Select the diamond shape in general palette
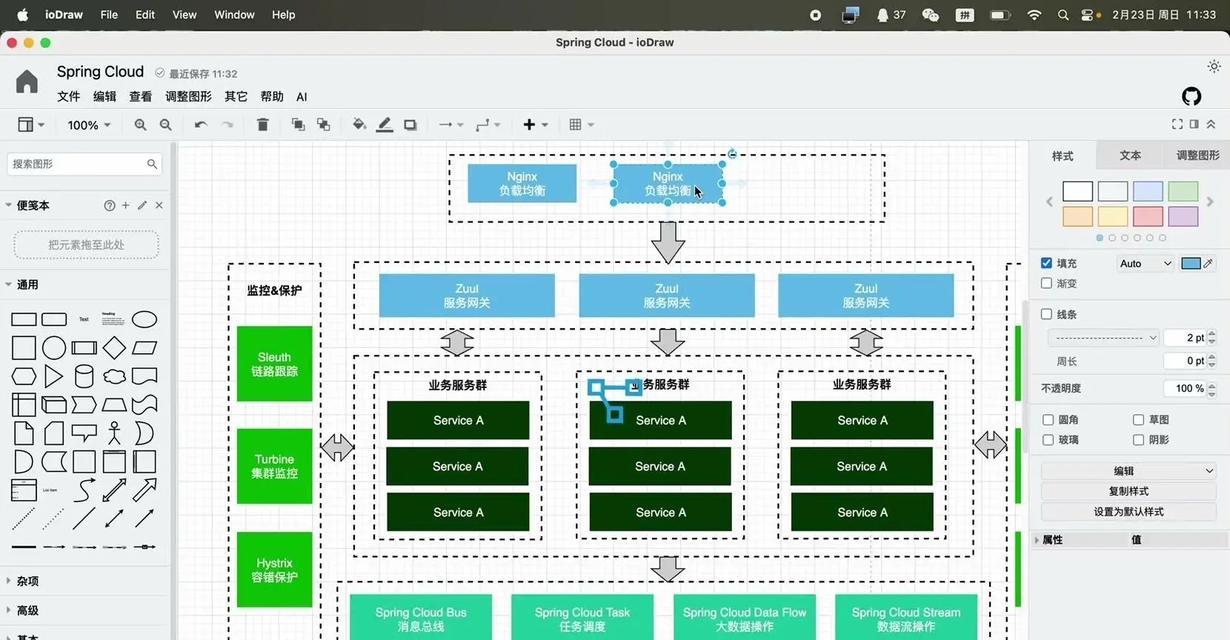 click(114, 348)
